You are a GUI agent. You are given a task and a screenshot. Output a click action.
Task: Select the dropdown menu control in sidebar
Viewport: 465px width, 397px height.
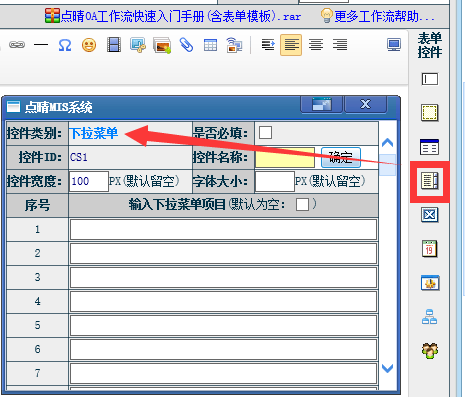click(430, 181)
